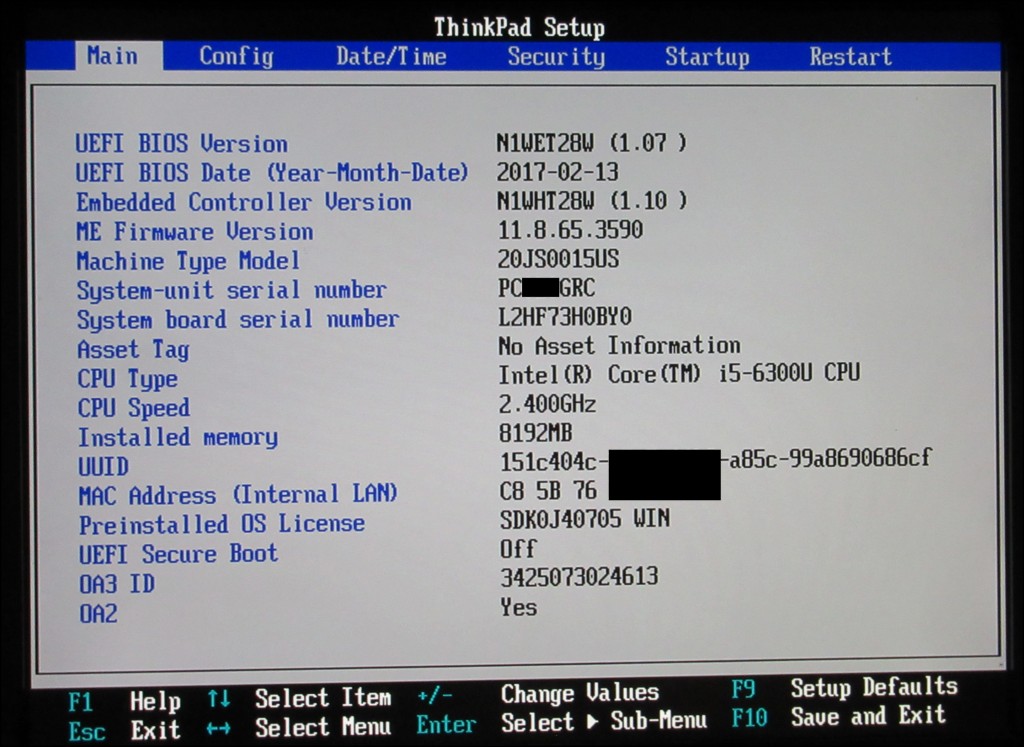Click the up/down arrows Select Item icon
This screenshot has height=747, width=1024.
219,699
